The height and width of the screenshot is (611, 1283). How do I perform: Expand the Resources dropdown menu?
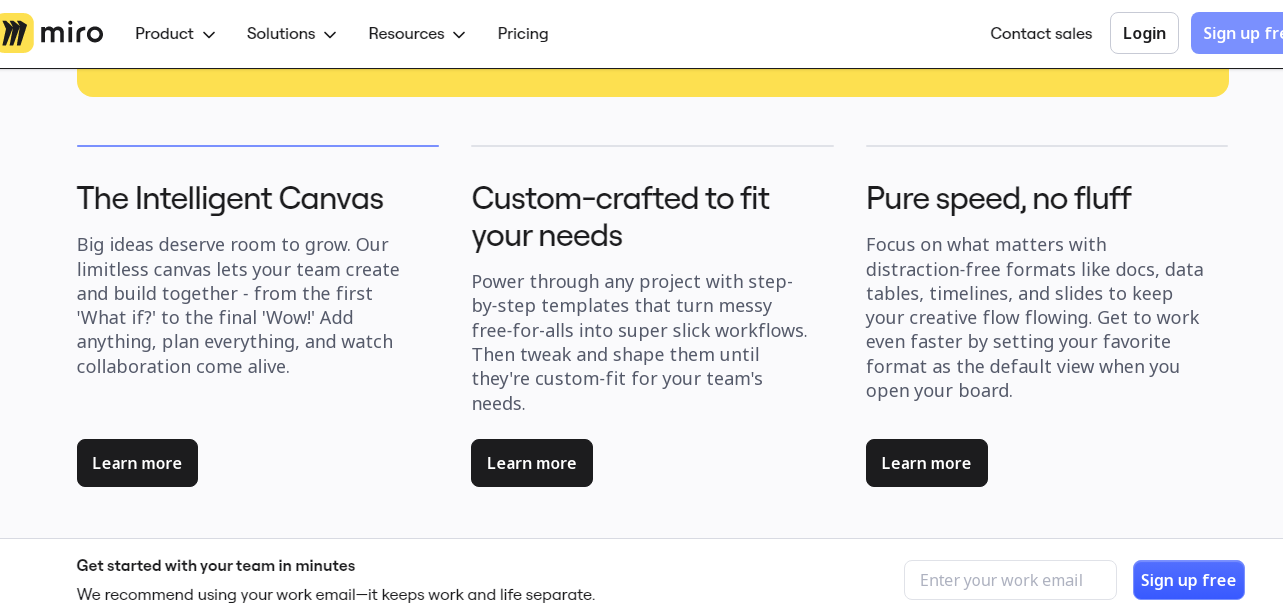pos(416,34)
